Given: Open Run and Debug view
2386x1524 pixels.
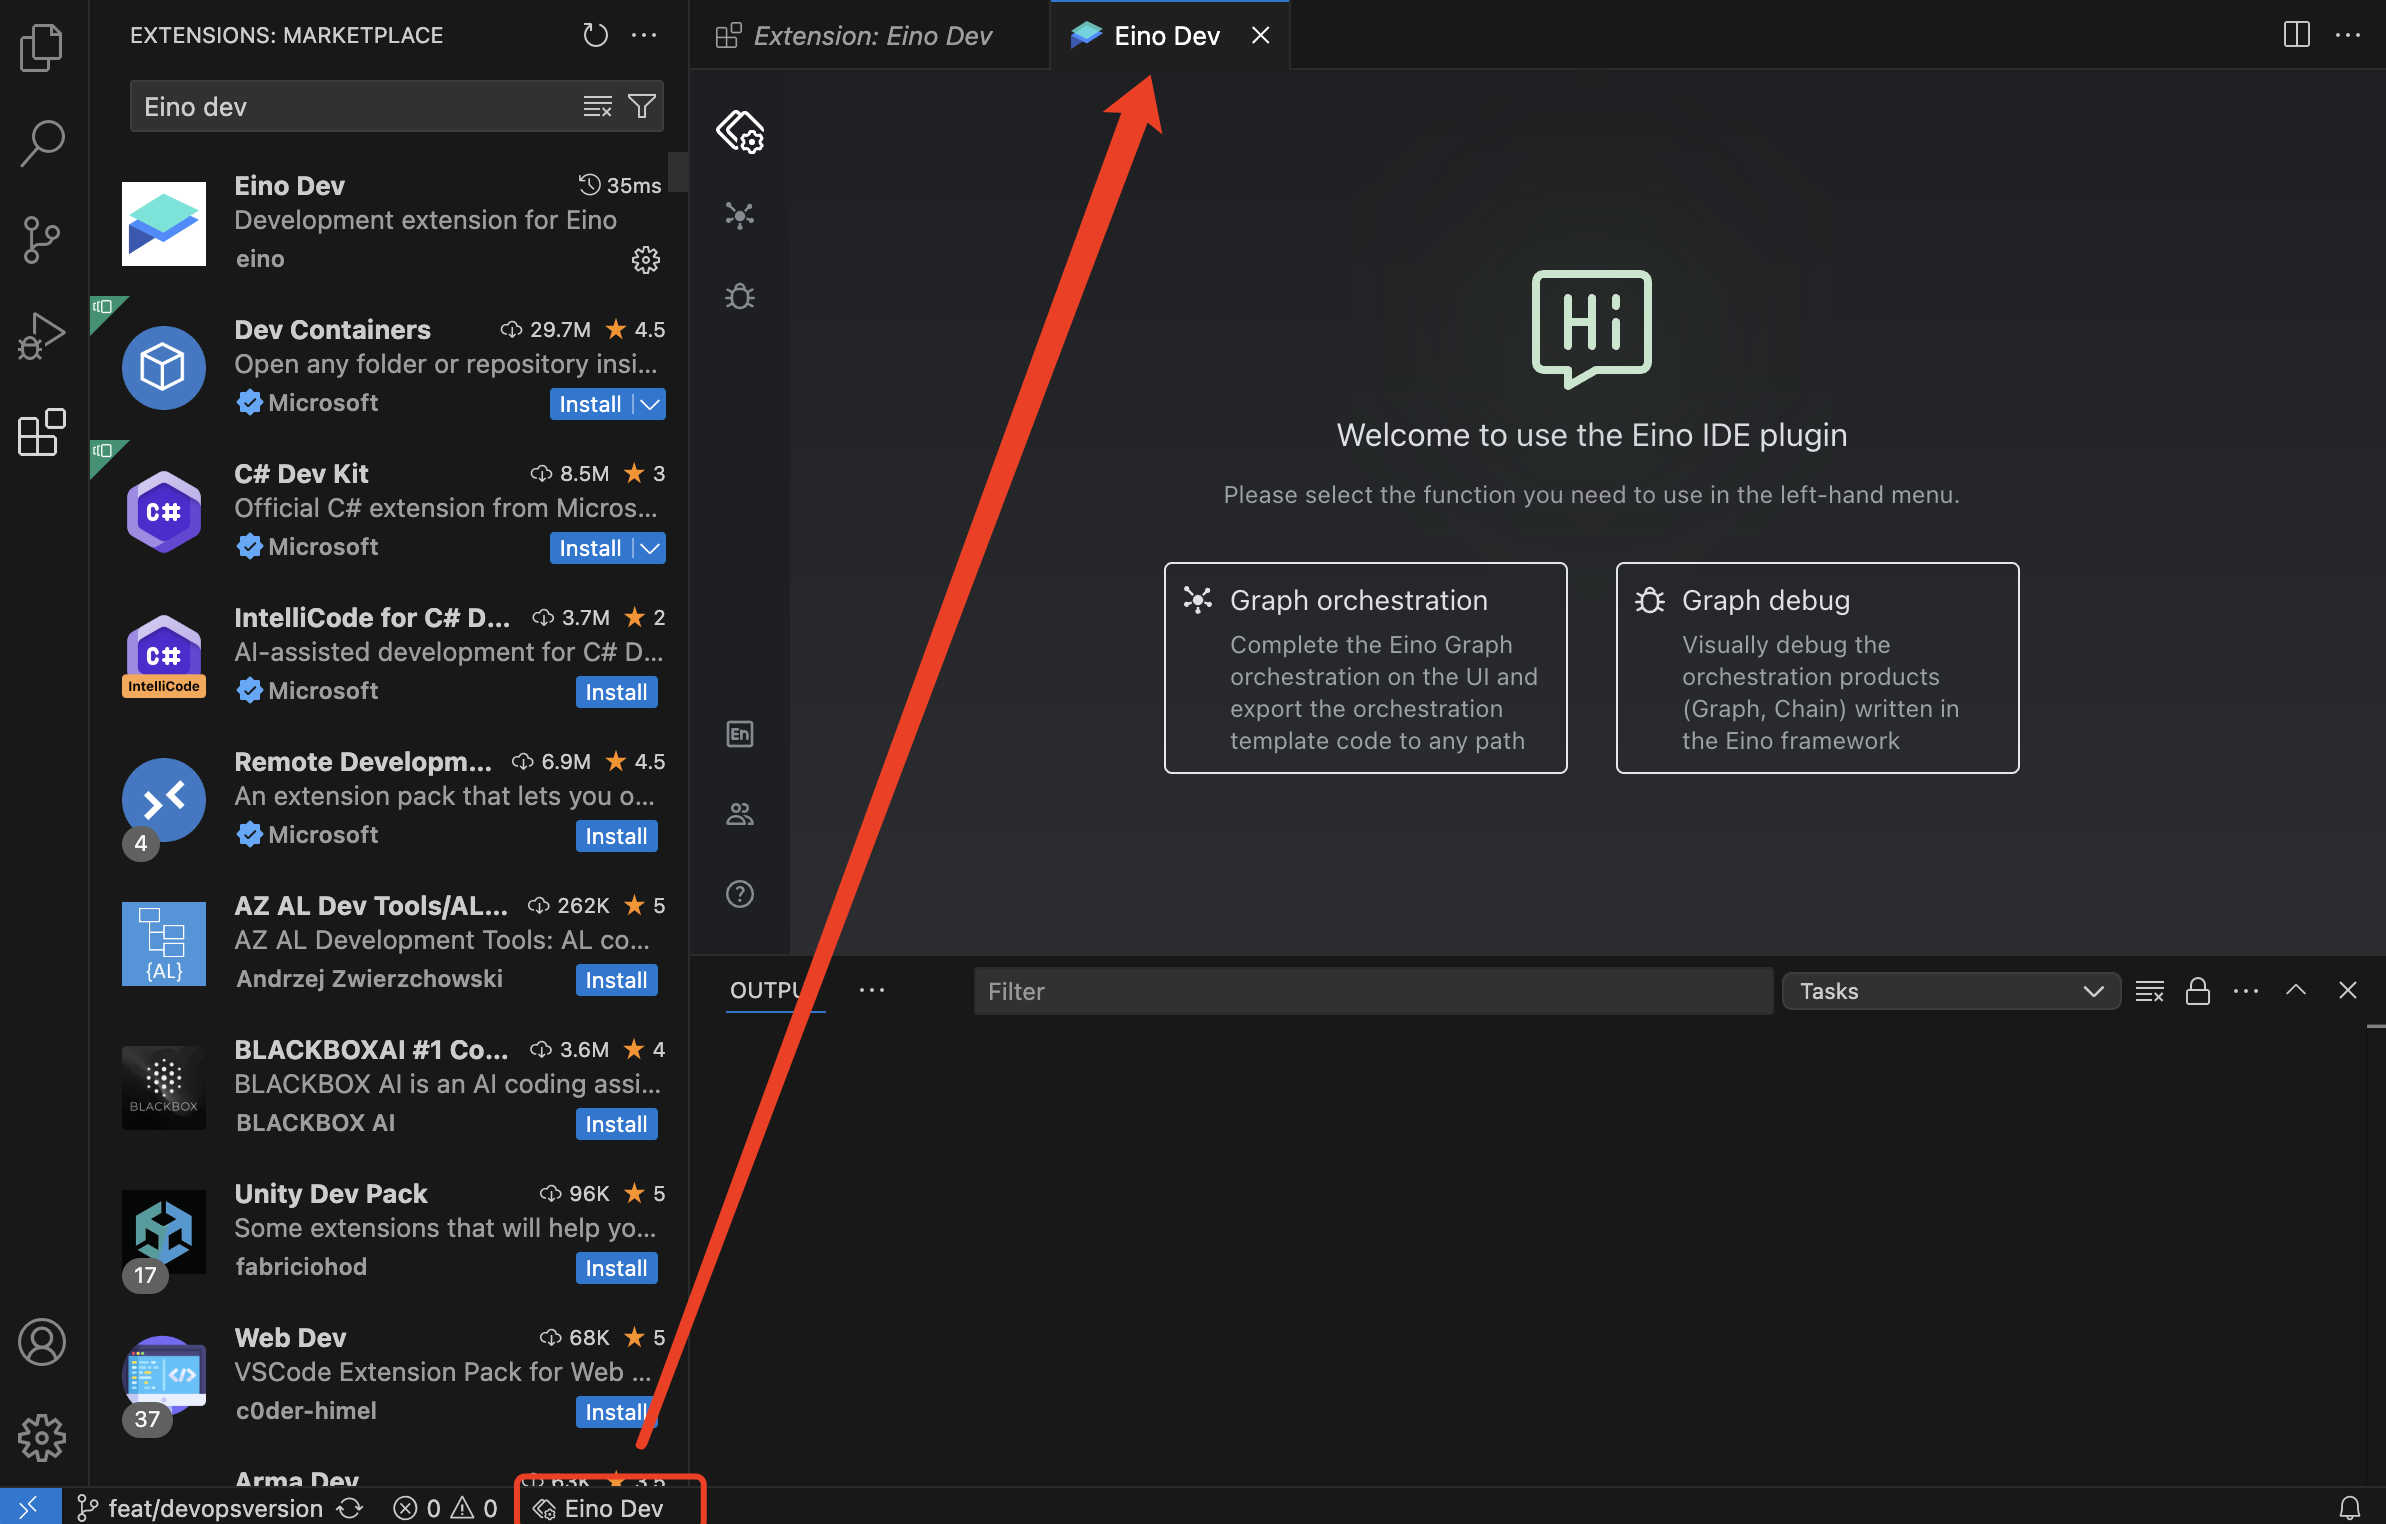Looking at the screenshot, I should pos(41,336).
